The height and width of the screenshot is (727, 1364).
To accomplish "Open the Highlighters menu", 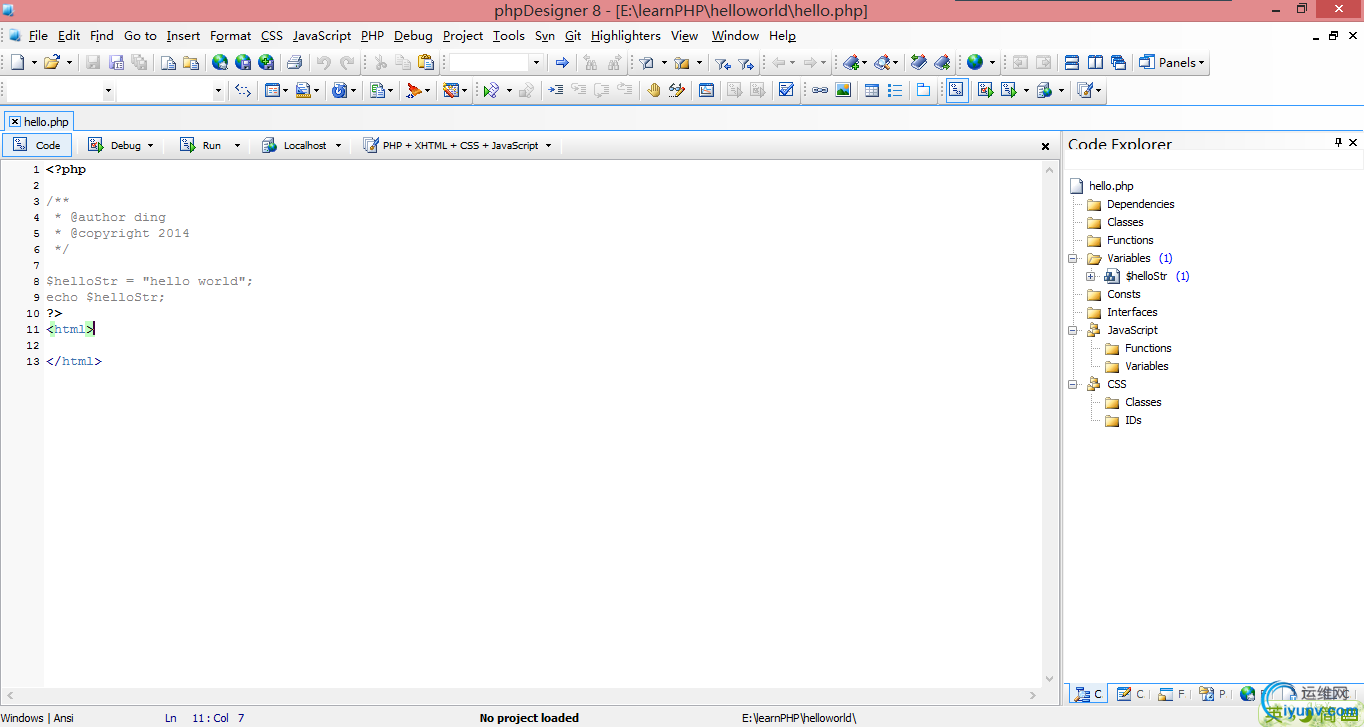I will point(625,36).
